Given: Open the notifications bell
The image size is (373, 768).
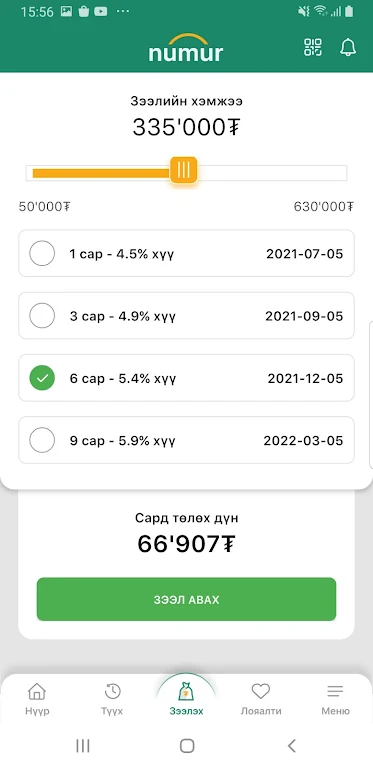Looking at the screenshot, I should [348, 48].
